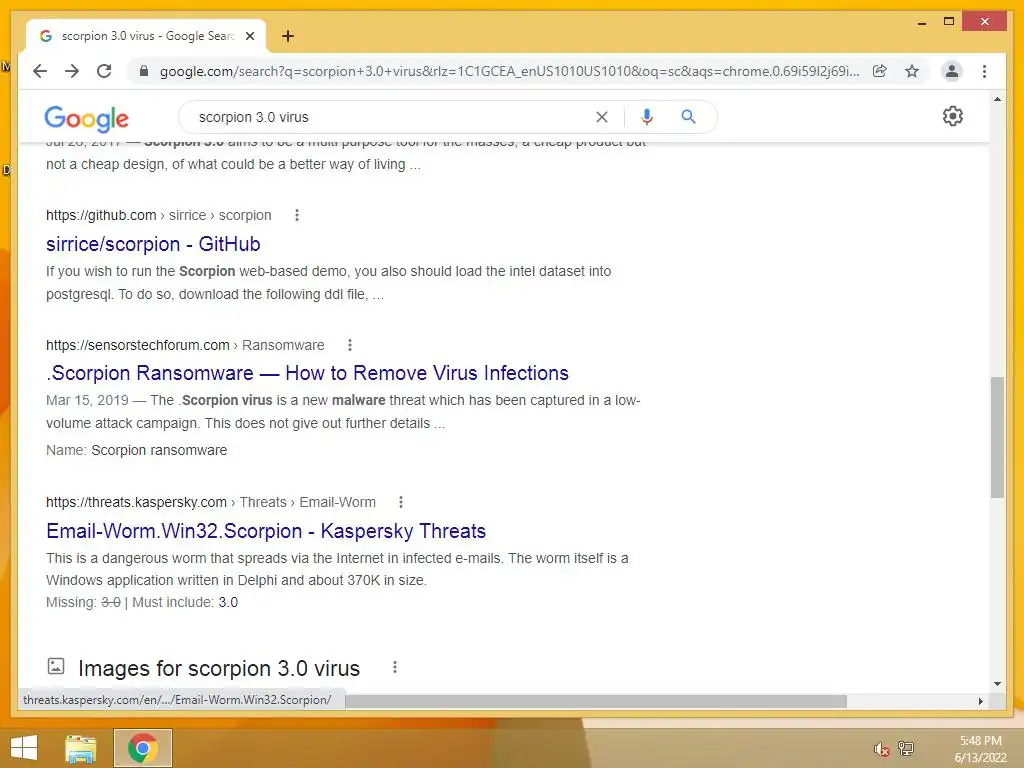Screen dimensions: 1024x768
Task: Click the 'Mar 15, 2019' snippet date
Action: 87,400
